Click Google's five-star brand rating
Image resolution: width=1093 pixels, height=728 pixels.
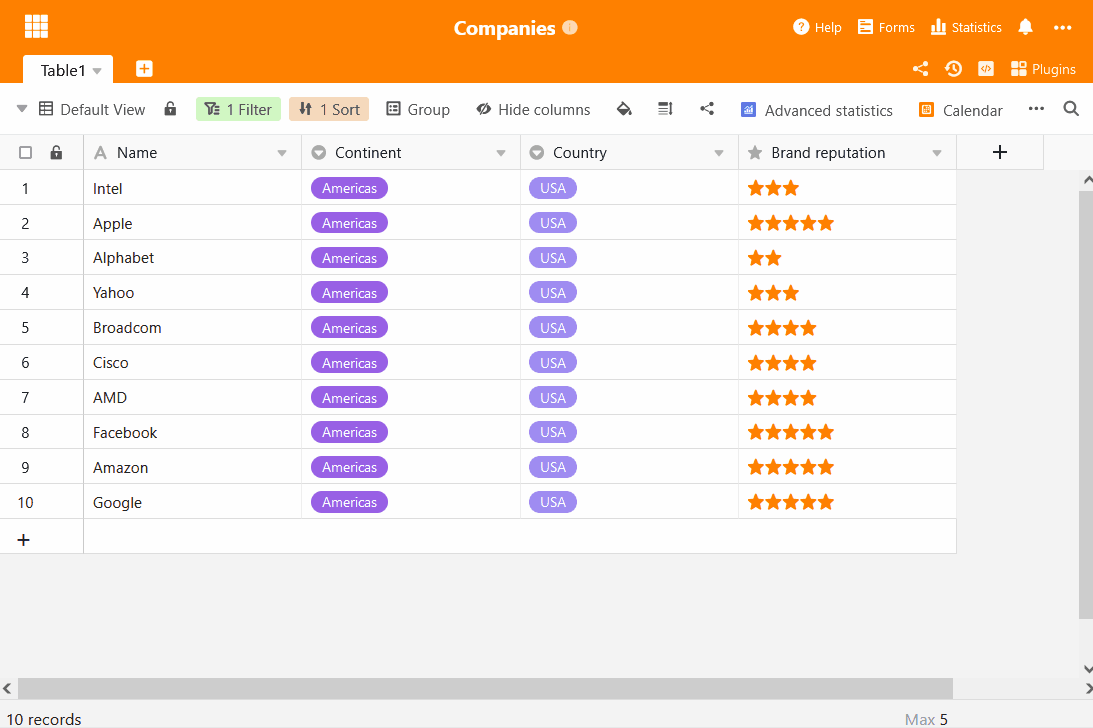(x=790, y=502)
